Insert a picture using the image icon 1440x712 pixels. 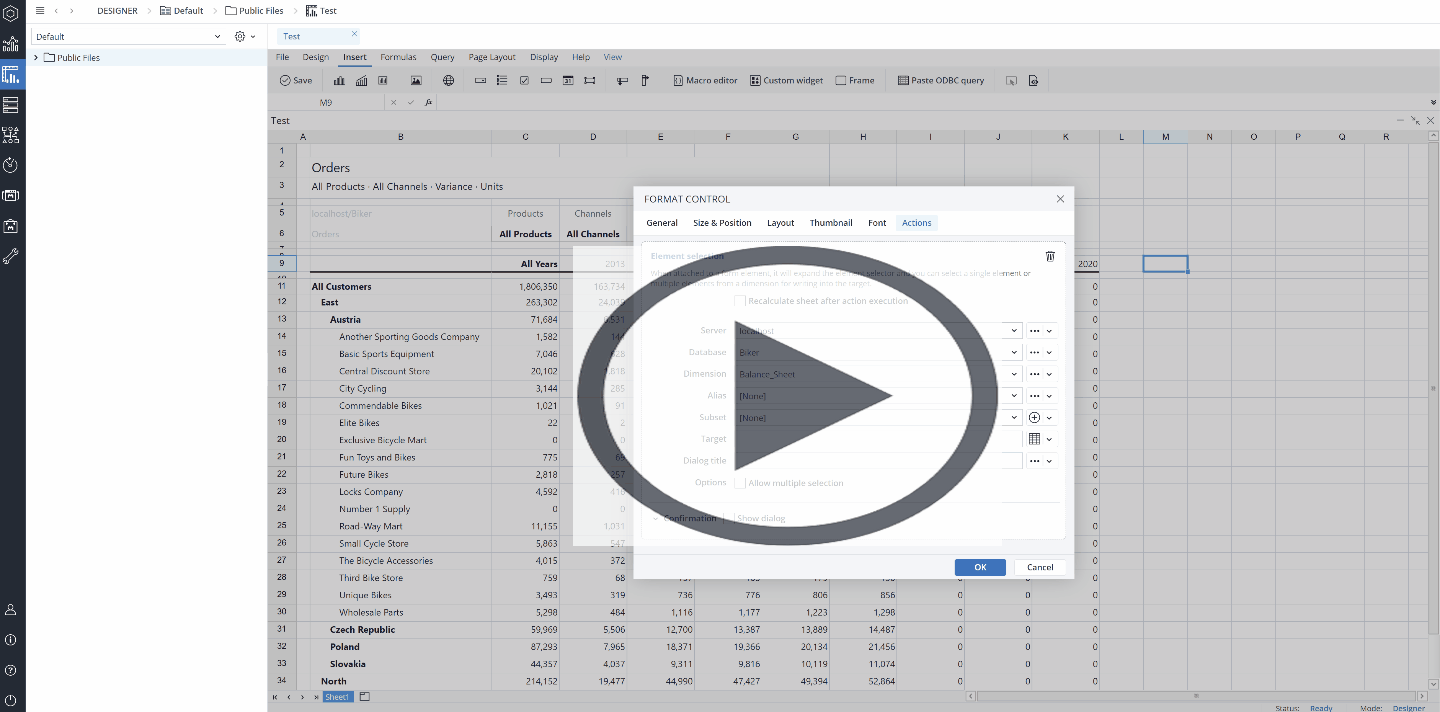416,80
